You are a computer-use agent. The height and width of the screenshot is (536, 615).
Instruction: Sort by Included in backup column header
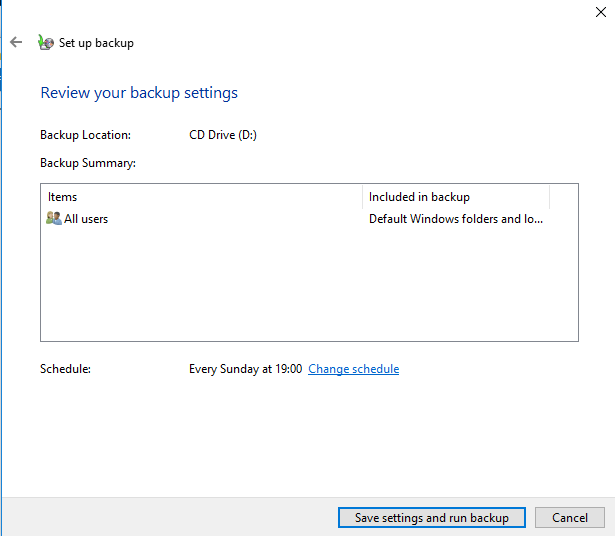tap(456, 197)
